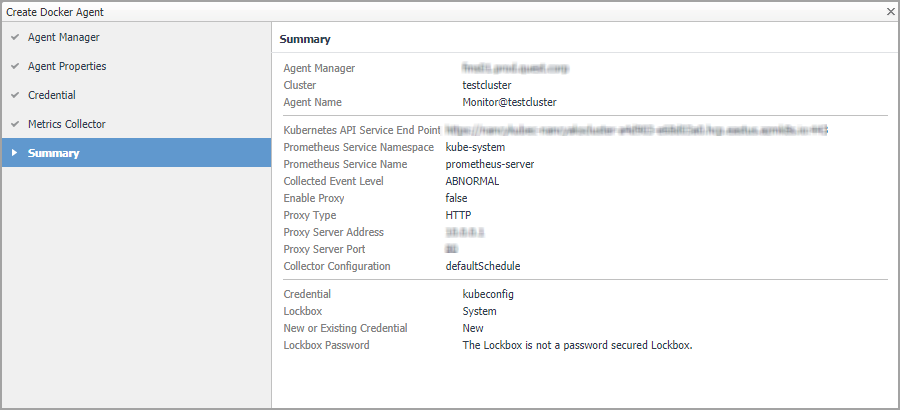This screenshot has height=410, width=900.
Task: Click the Monitor@testcluster agent name value
Action: [x=509, y=102]
